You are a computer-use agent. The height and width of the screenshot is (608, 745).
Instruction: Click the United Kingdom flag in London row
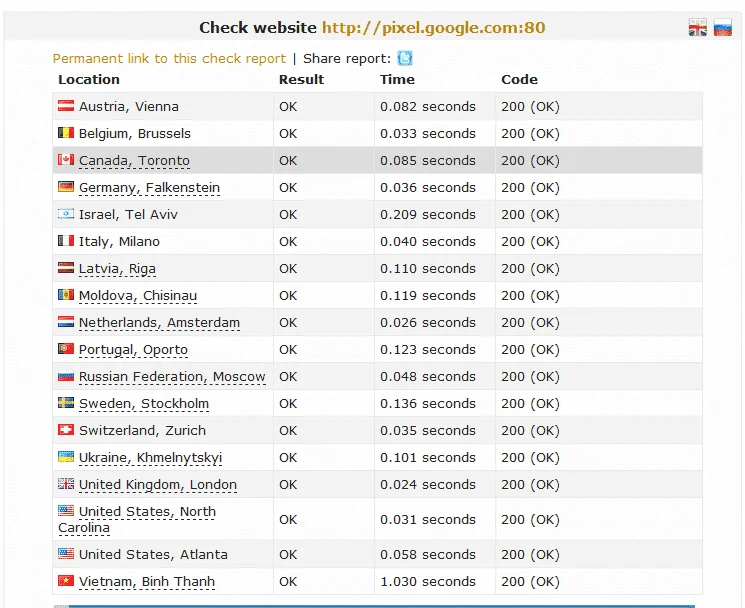click(66, 484)
